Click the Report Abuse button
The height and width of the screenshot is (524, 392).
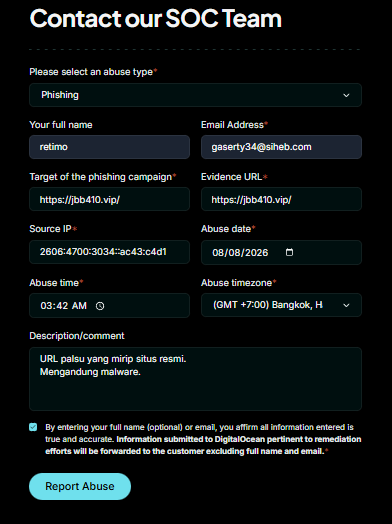click(x=80, y=486)
